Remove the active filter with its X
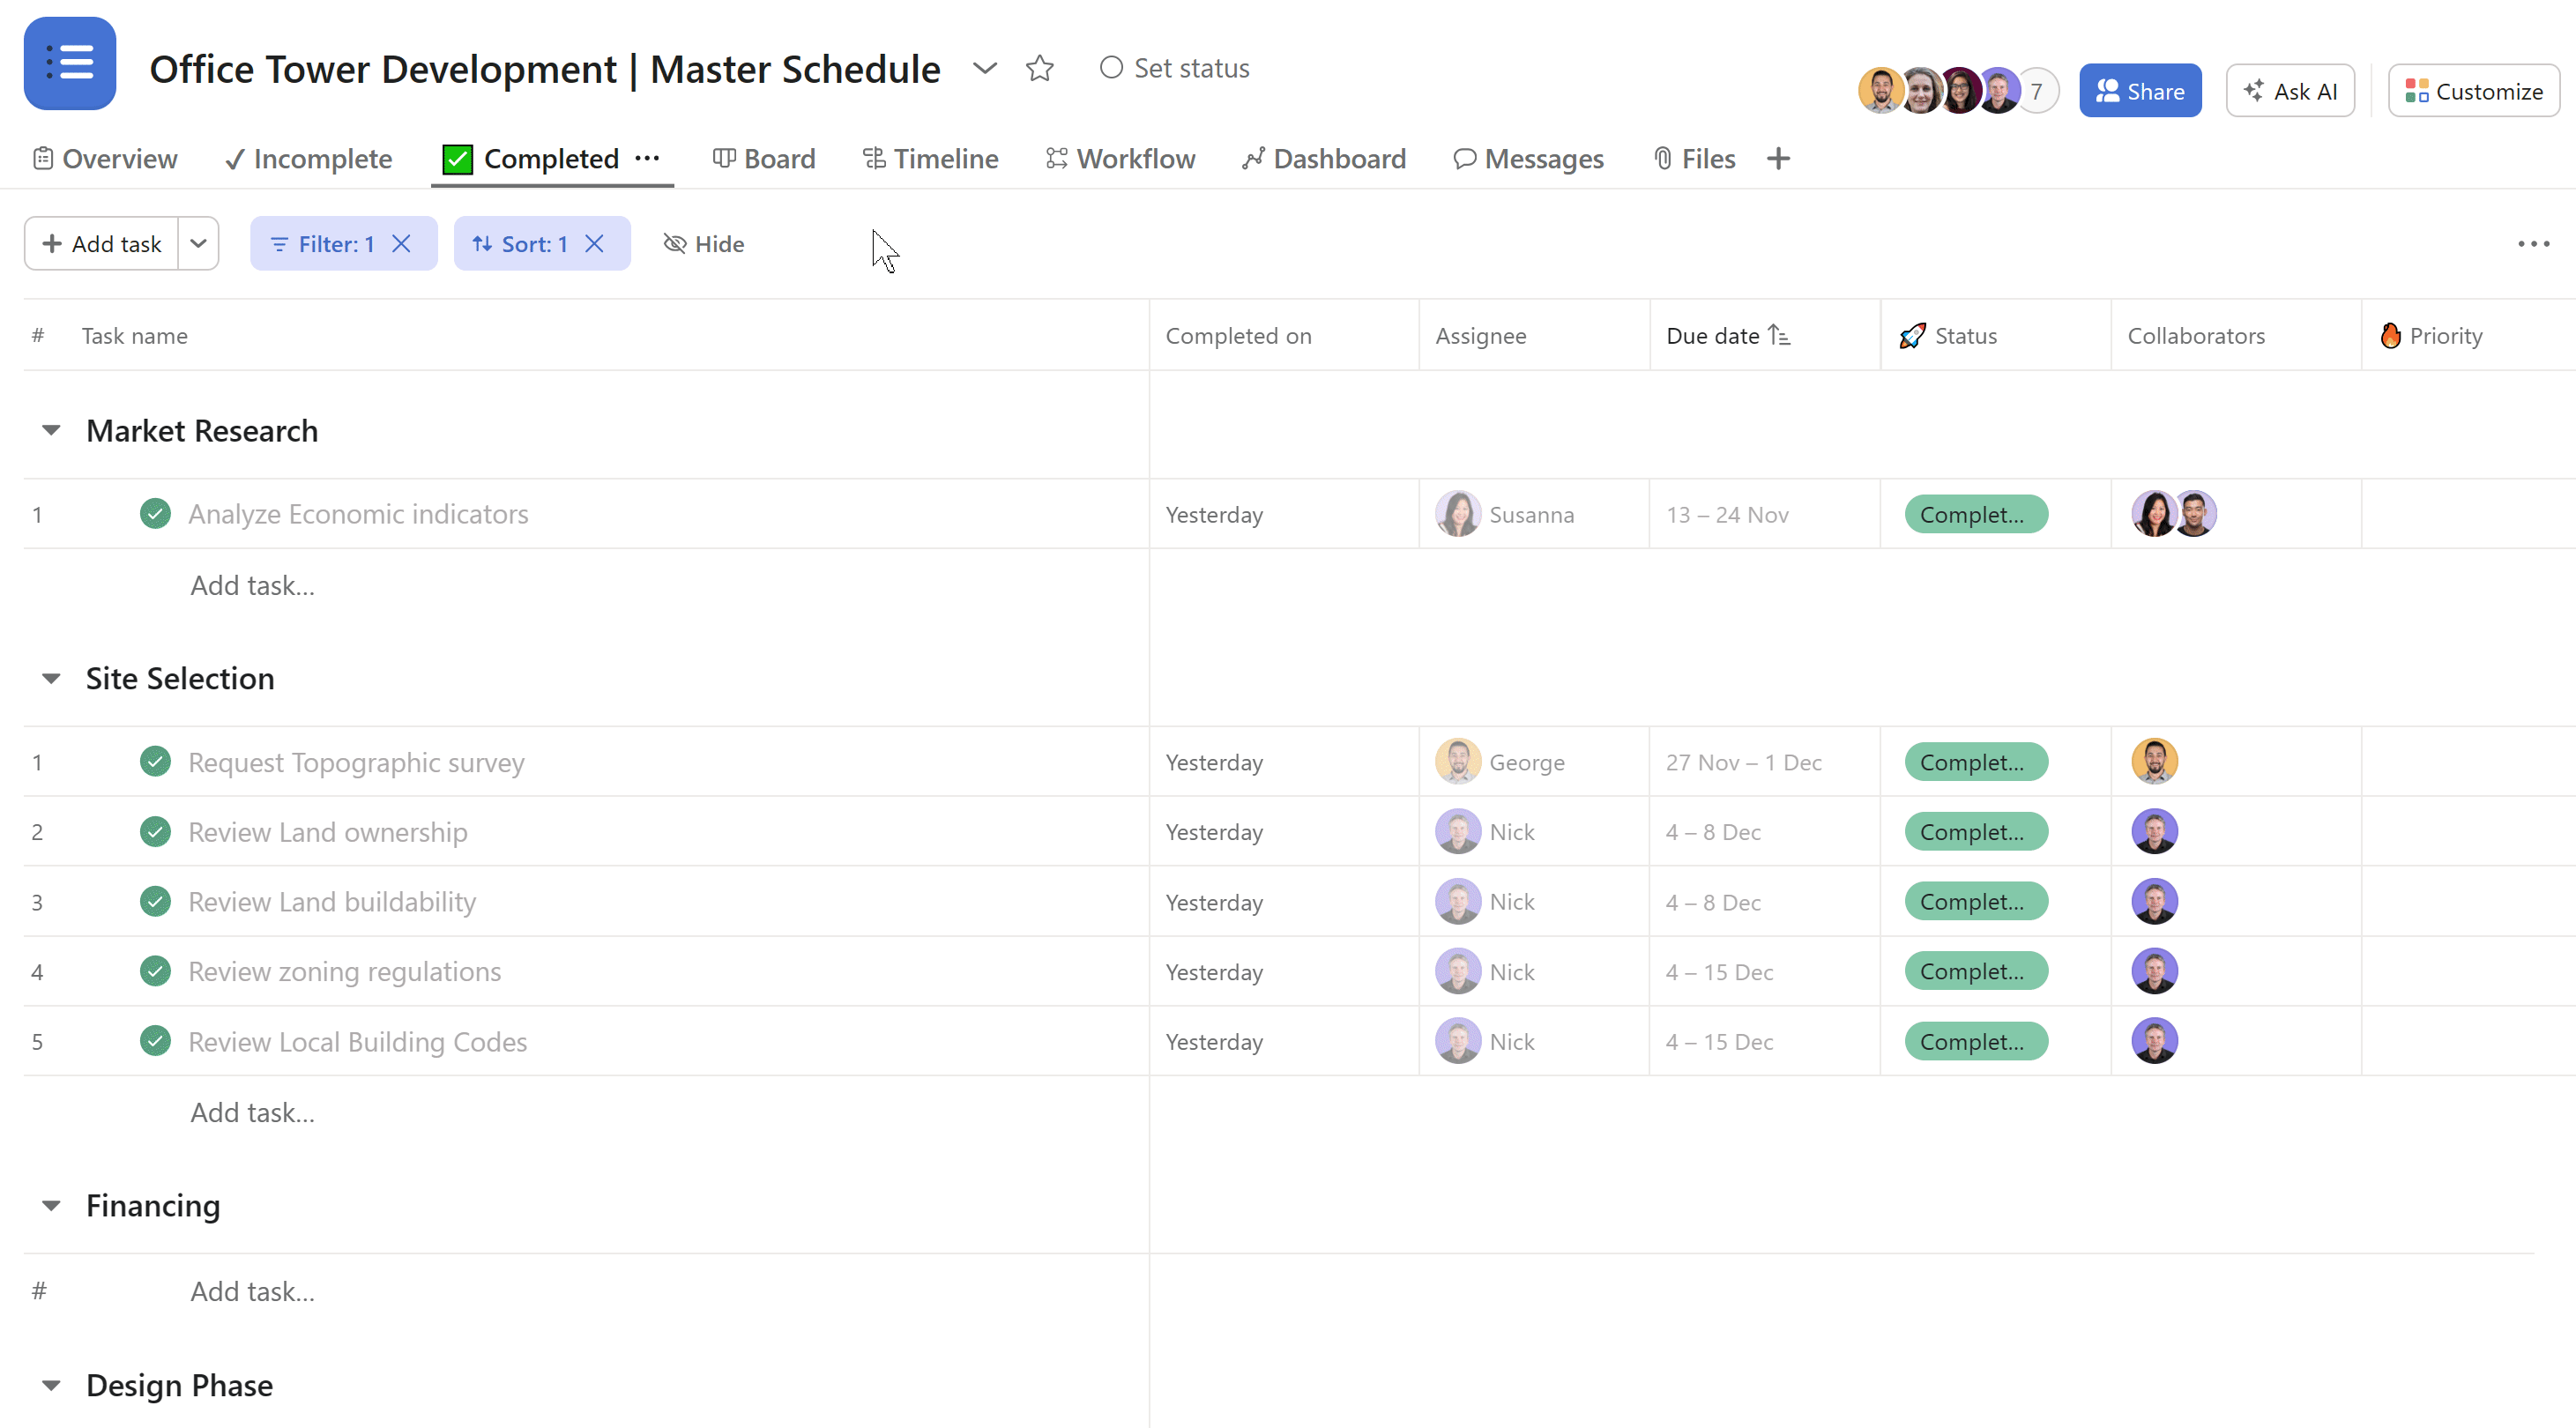The image size is (2576, 1428). 402,243
